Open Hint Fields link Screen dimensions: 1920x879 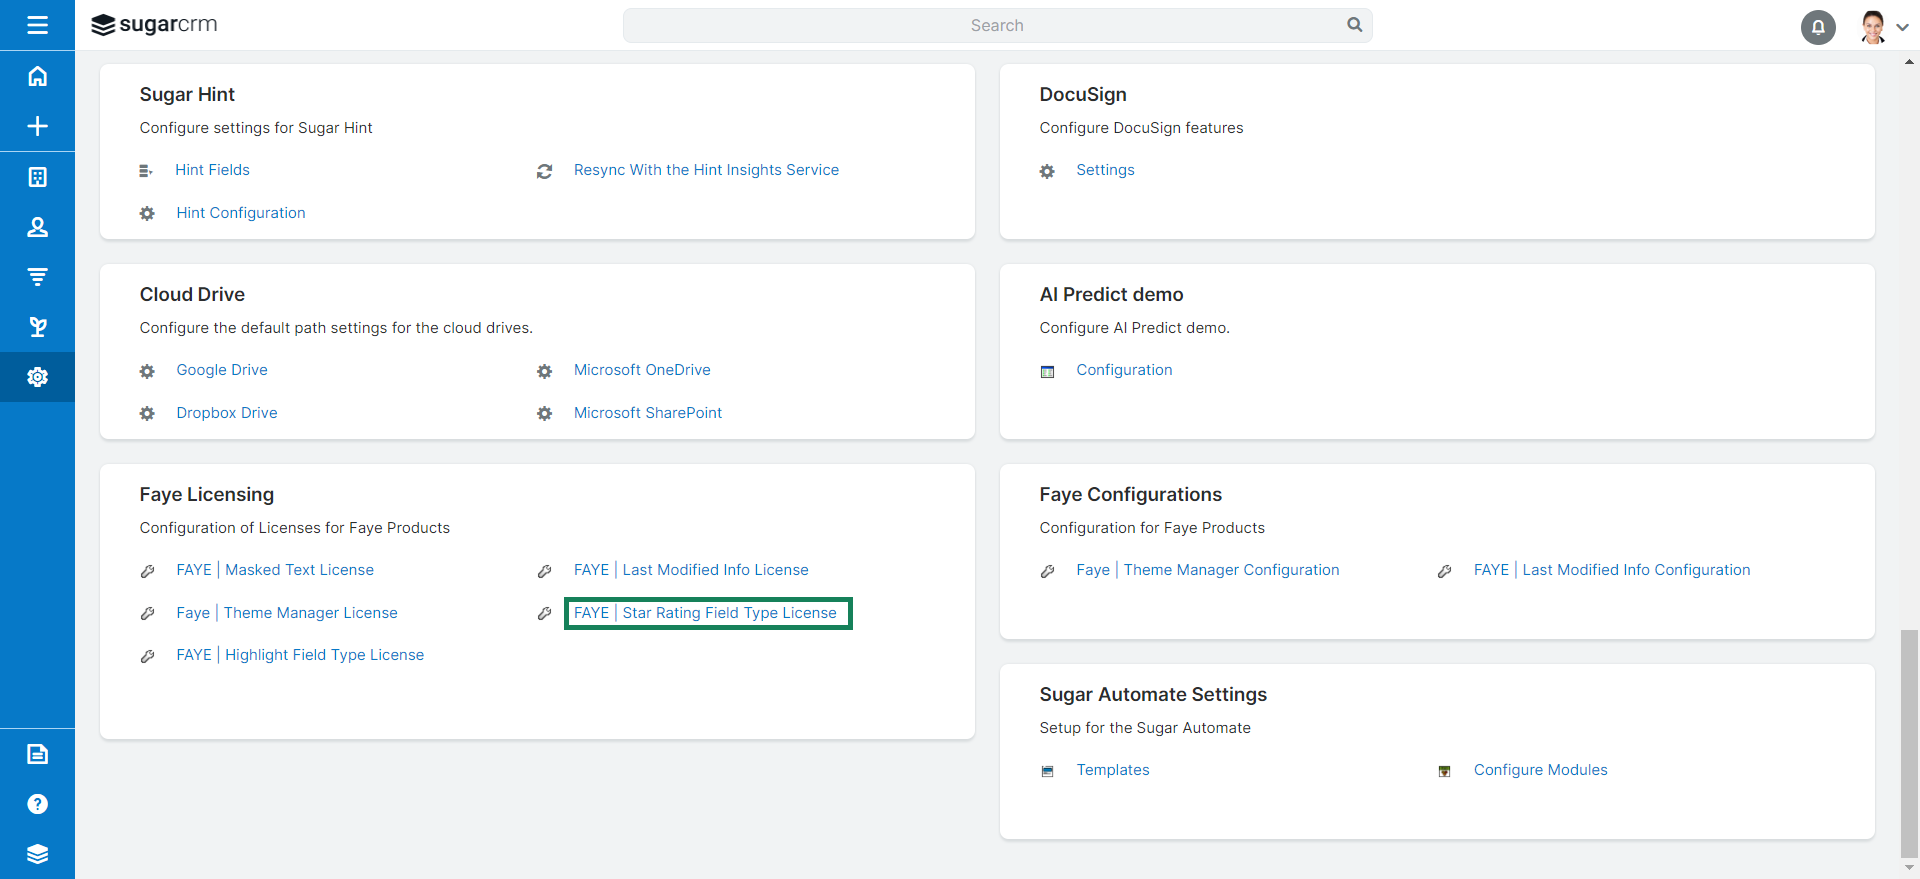(x=212, y=170)
